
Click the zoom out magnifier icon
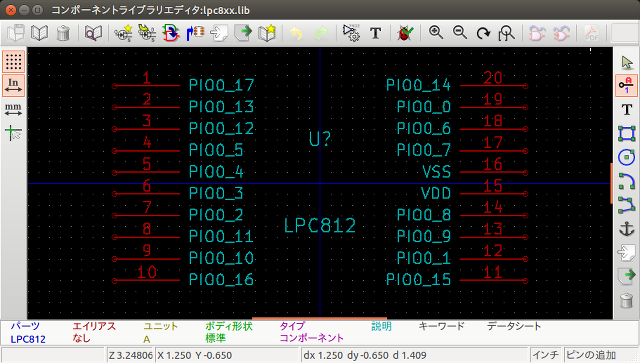pos(460,33)
